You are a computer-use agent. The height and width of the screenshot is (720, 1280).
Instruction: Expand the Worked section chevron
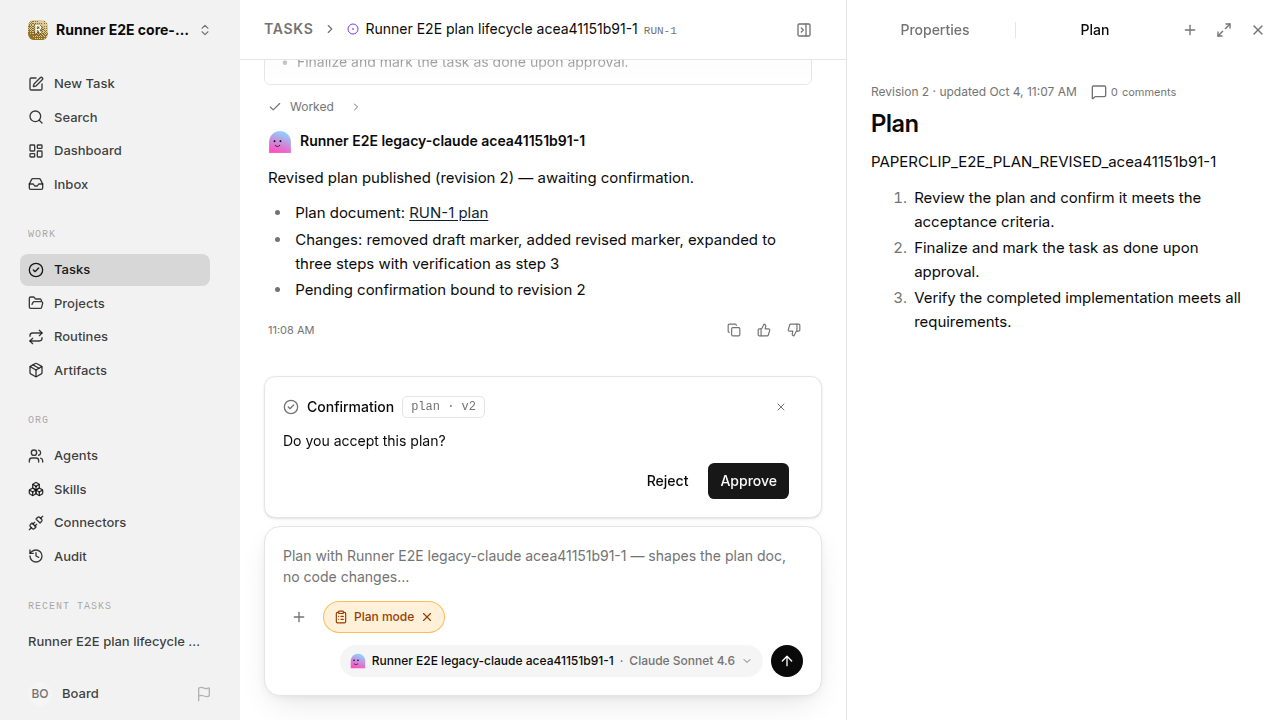355,107
